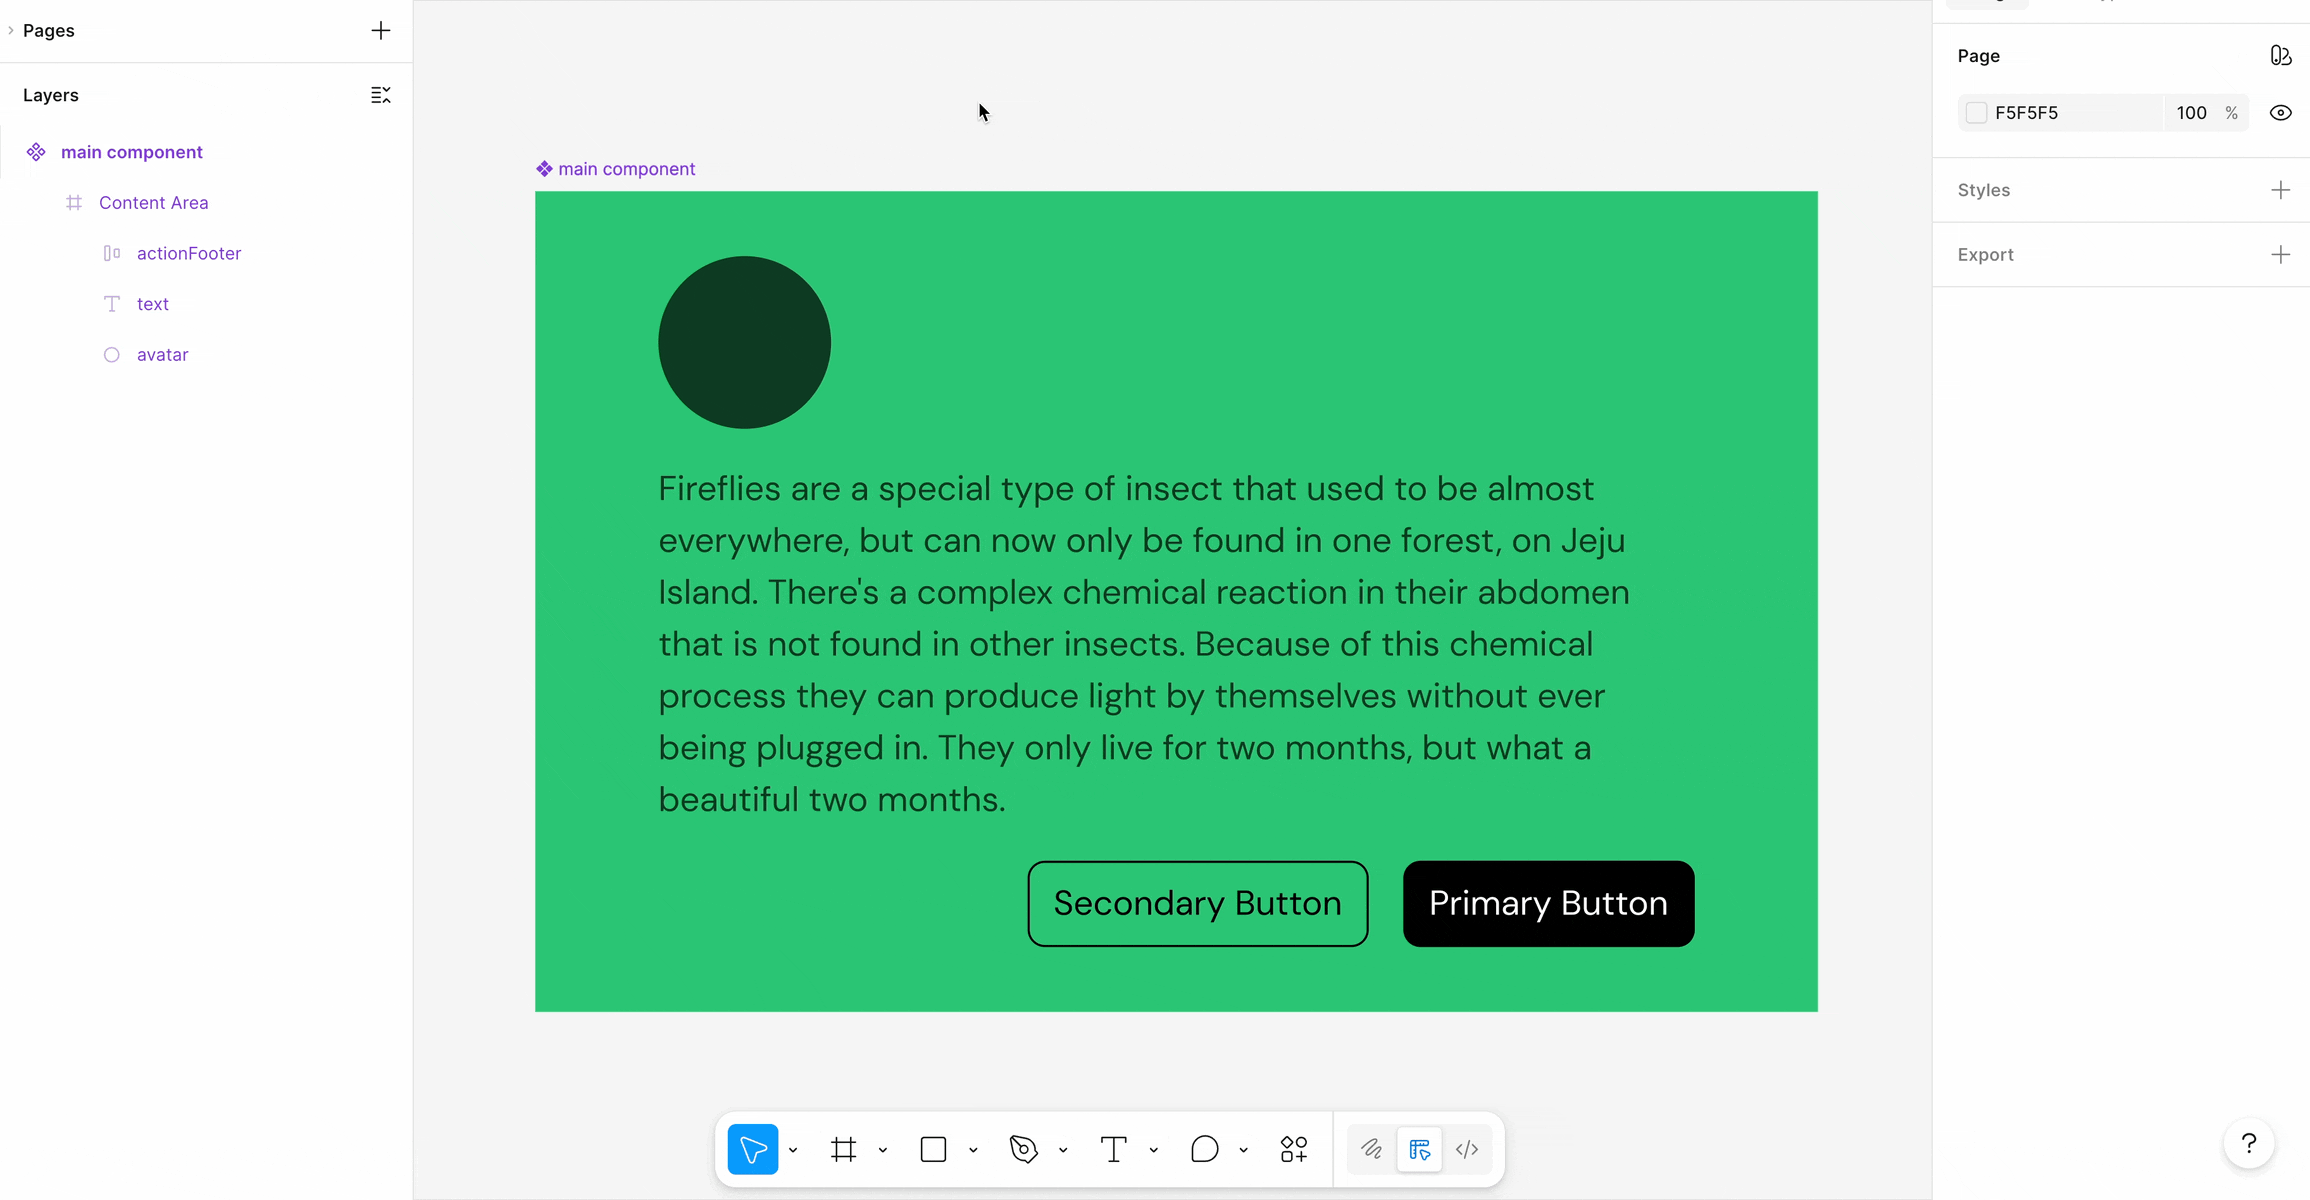Viewport: 2310px width, 1200px height.
Task: Open the Actions menu in the toolbar
Action: [x=1293, y=1149]
